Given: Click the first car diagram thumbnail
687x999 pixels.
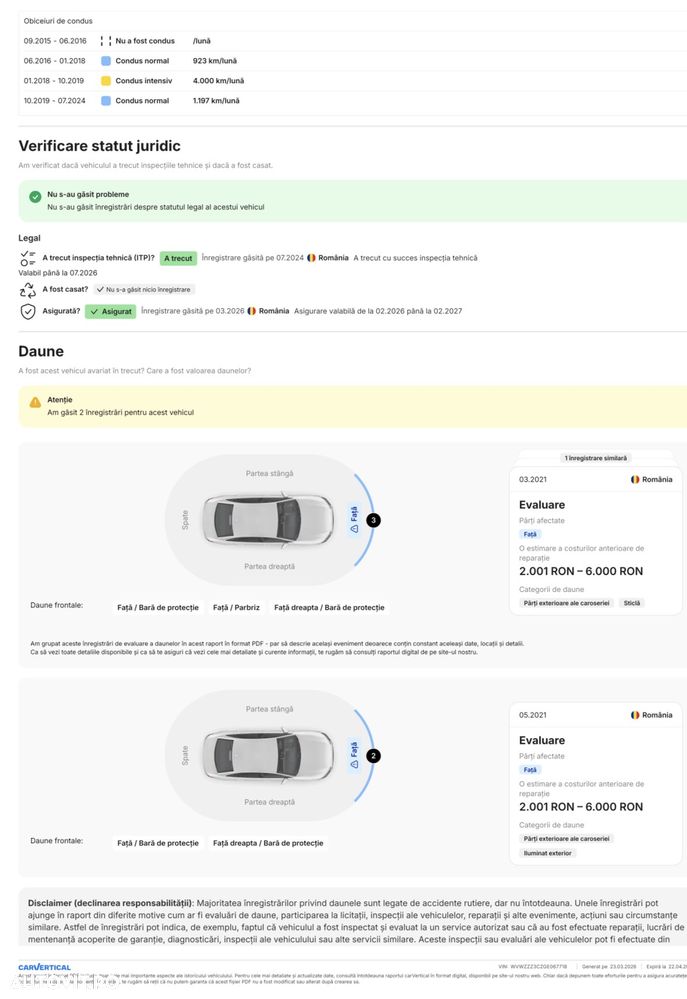Looking at the screenshot, I should click(268, 520).
